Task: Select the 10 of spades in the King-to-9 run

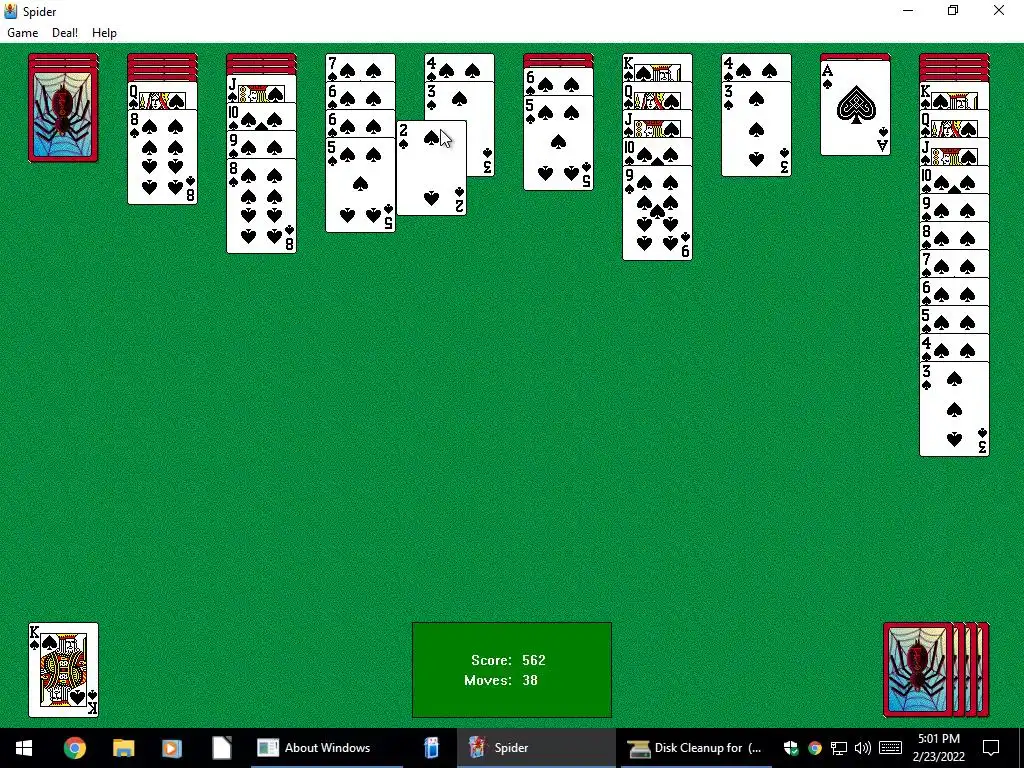Action: click(657, 152)
